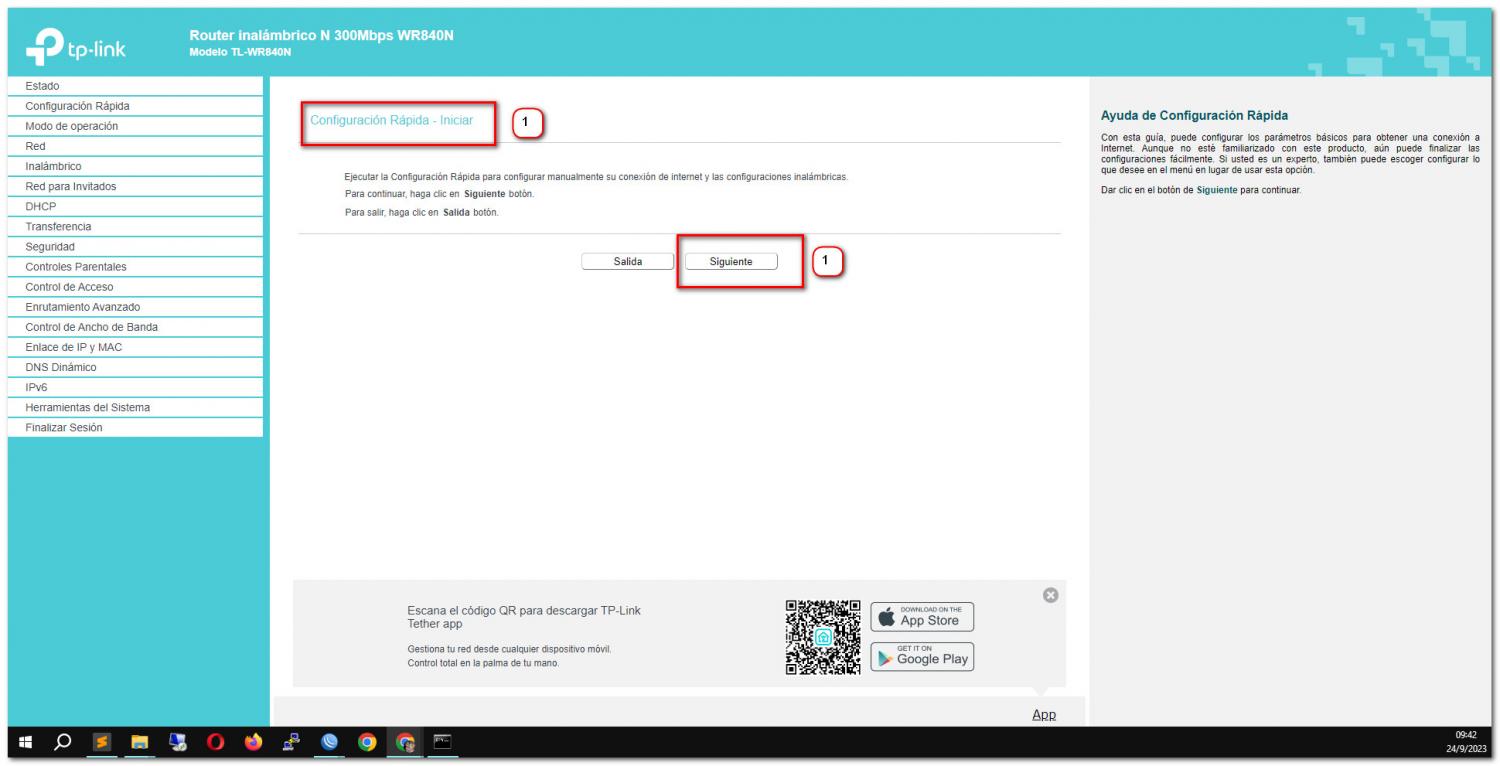Click the Salida button

[628, 261]
